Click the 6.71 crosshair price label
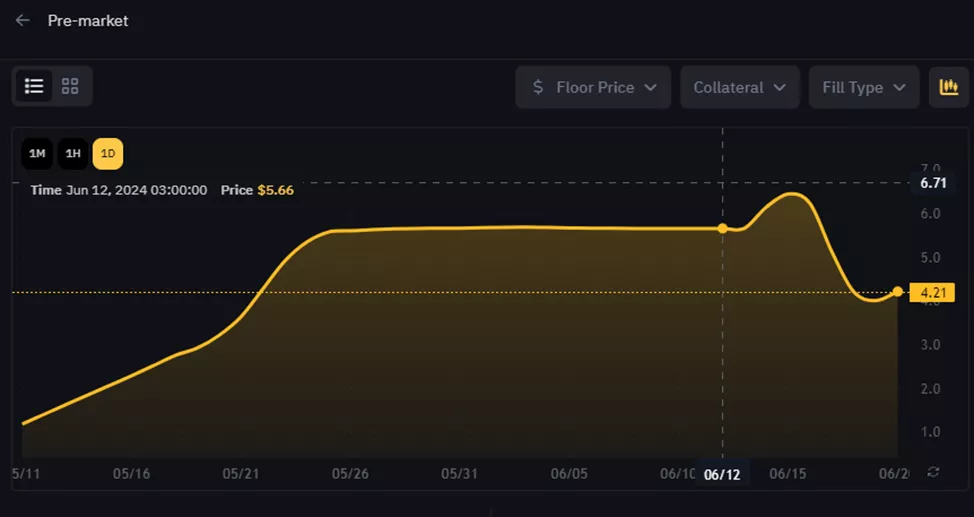 click(x=932, y=183)
